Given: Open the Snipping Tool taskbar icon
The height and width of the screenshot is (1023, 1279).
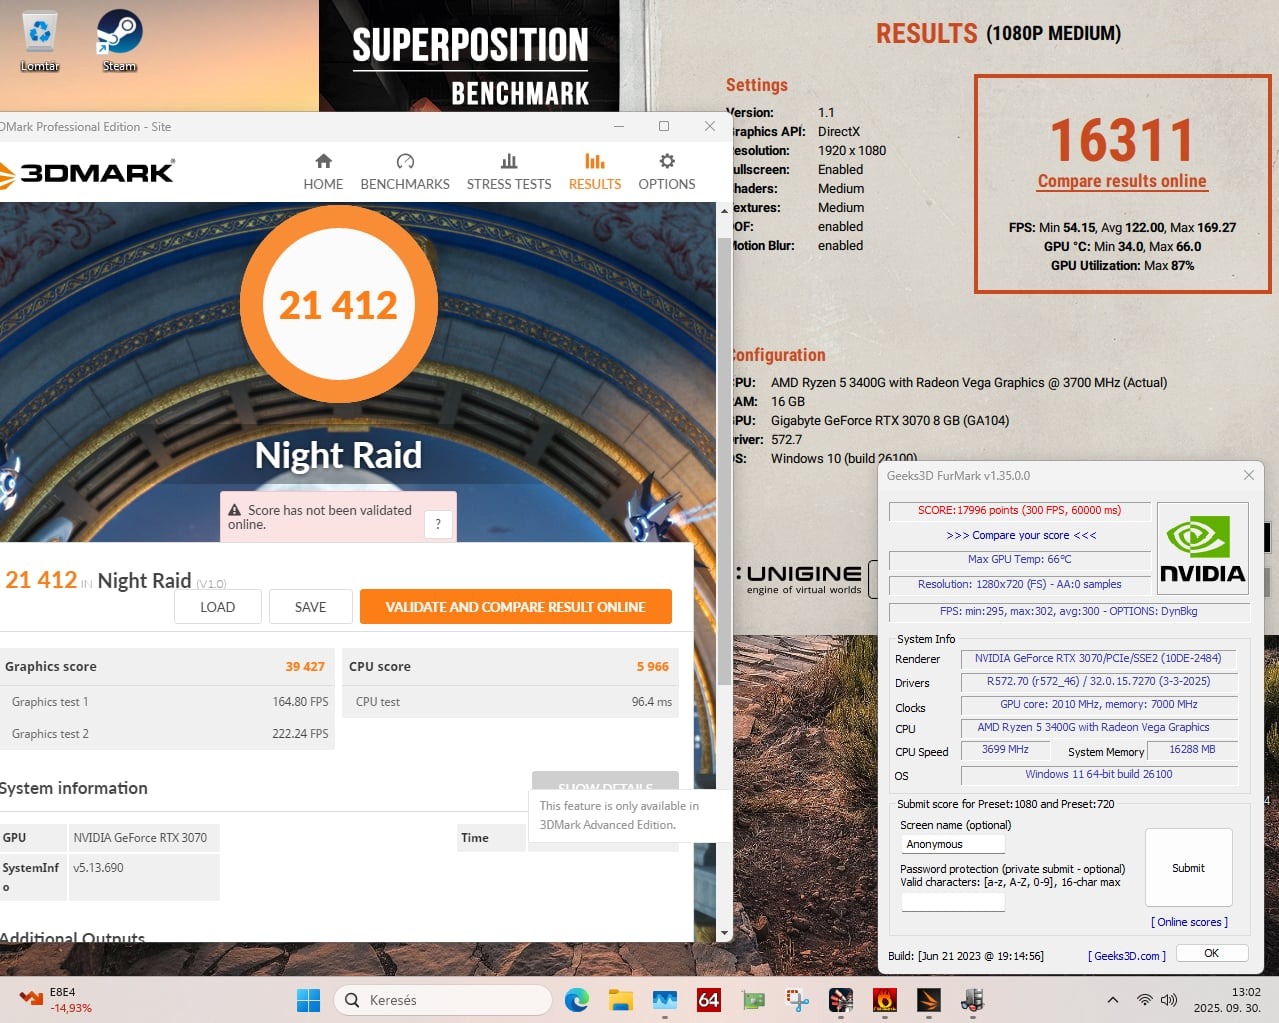Looking at the screenshot, I should [x=797, y=1000].
